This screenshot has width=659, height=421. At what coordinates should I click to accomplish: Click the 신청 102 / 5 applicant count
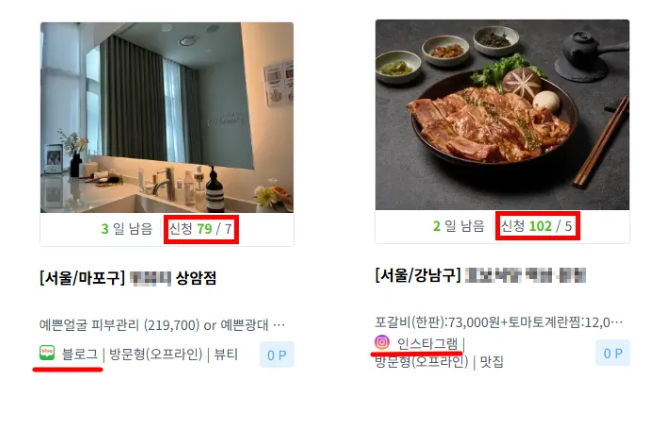pos(537,226)
